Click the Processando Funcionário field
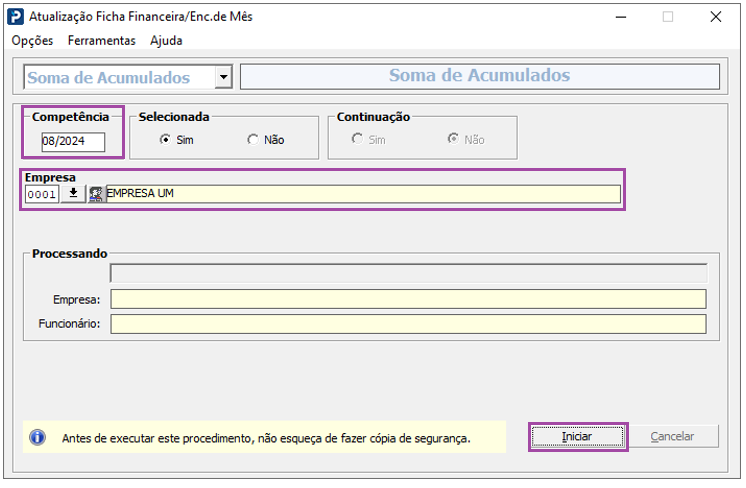746x488 pixels. [x=408, y=324]
